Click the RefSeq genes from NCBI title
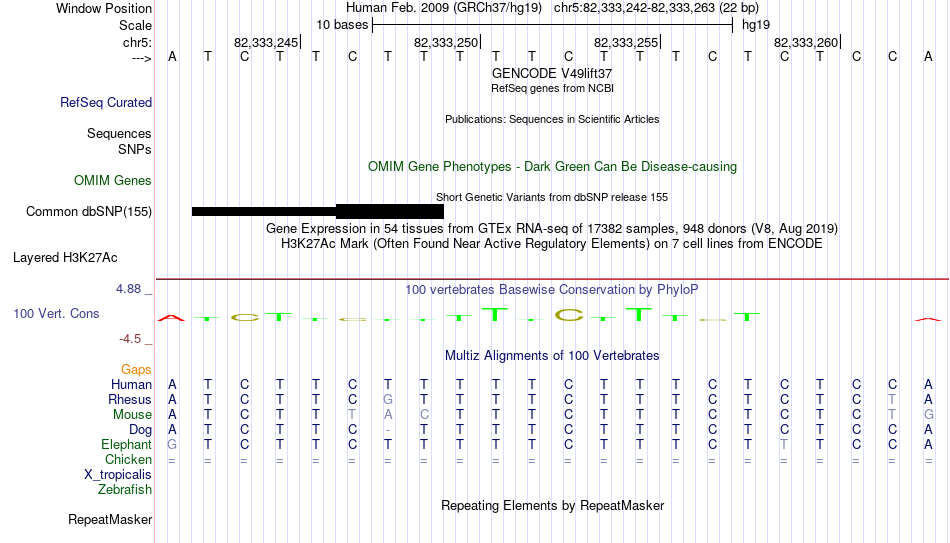The height and width of the screenshot is (543, 950). coord(552,88)
